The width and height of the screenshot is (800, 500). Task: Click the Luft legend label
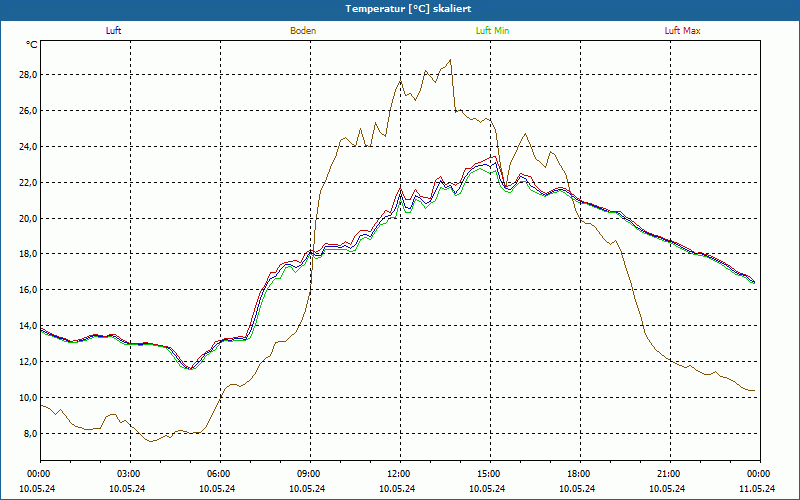(x=113, y=31)
